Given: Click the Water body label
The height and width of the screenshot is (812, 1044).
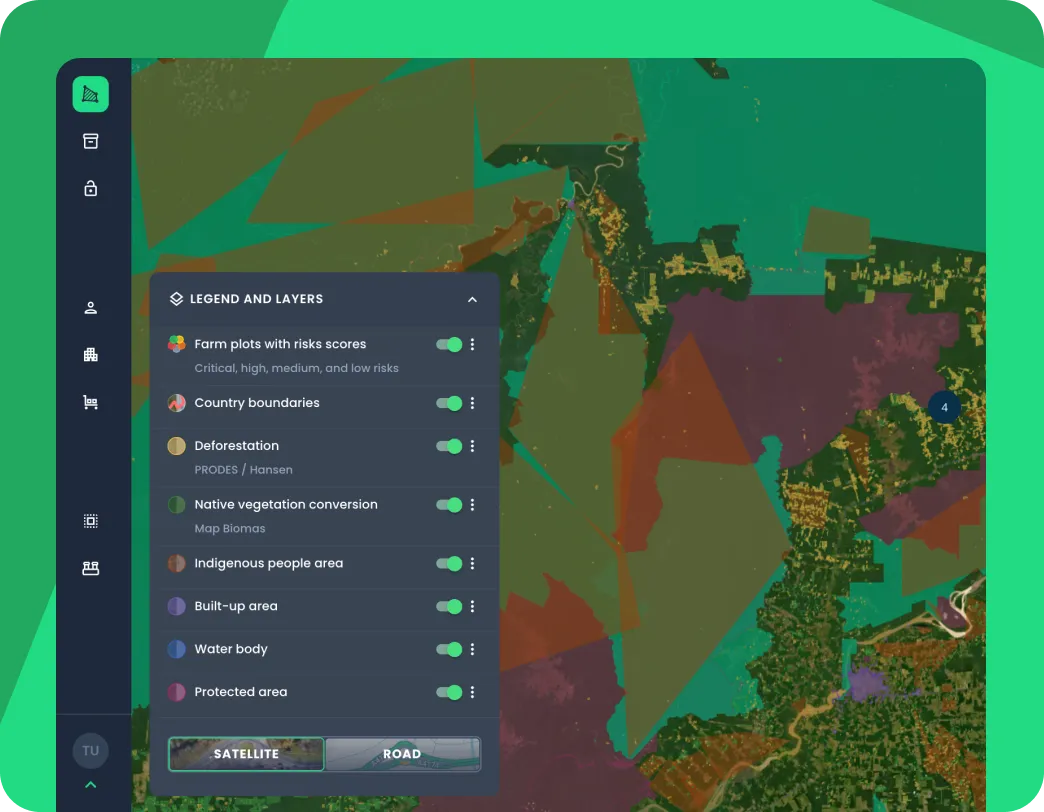Looking at the screenshot, I should pyautogui.click(x=231, y=649).
